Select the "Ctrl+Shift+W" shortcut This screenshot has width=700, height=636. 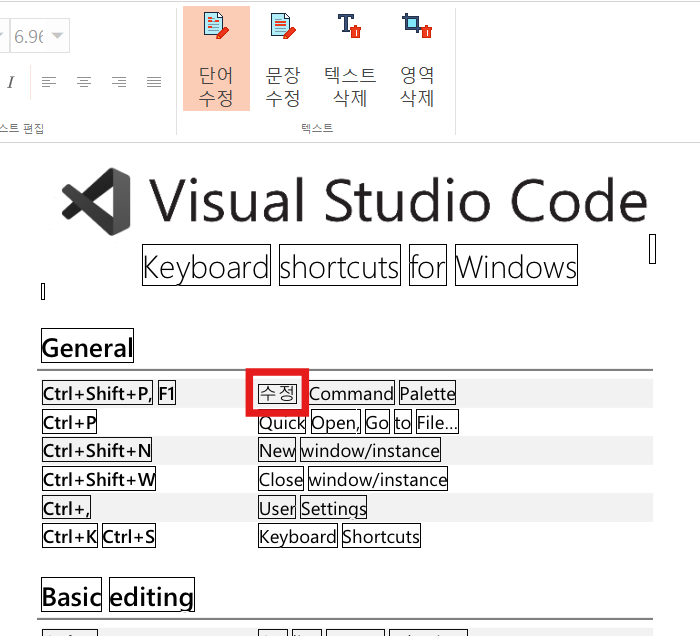click(99, 478)
